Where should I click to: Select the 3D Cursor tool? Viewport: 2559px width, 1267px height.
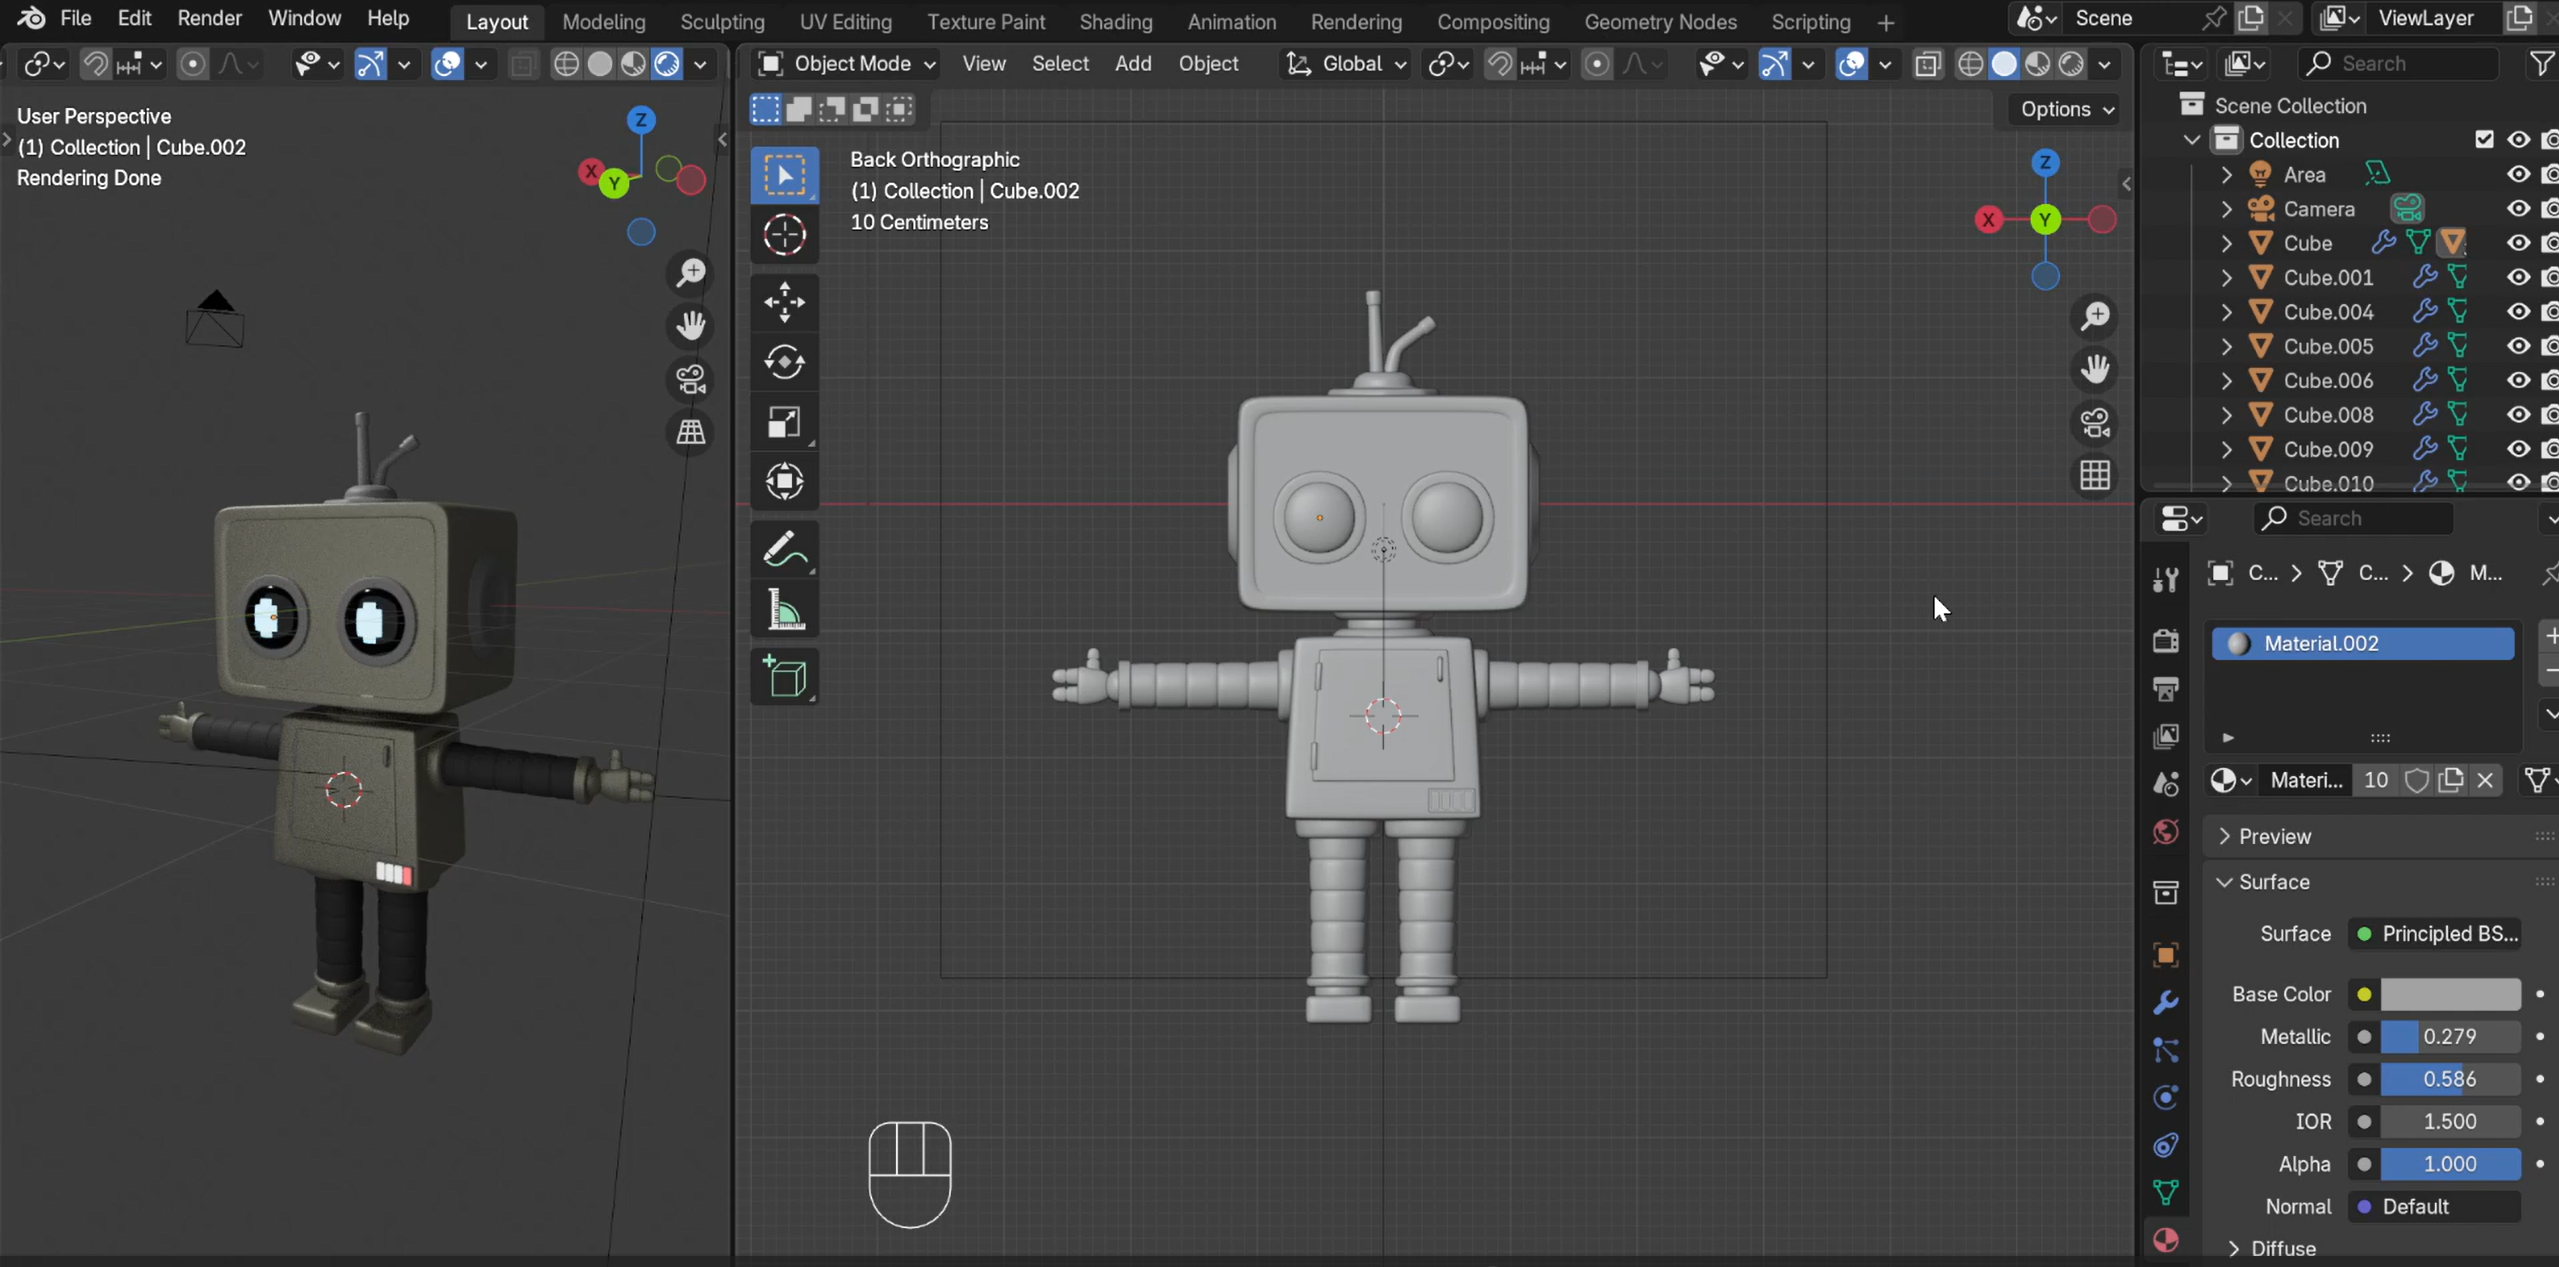(x=785, y=236)
